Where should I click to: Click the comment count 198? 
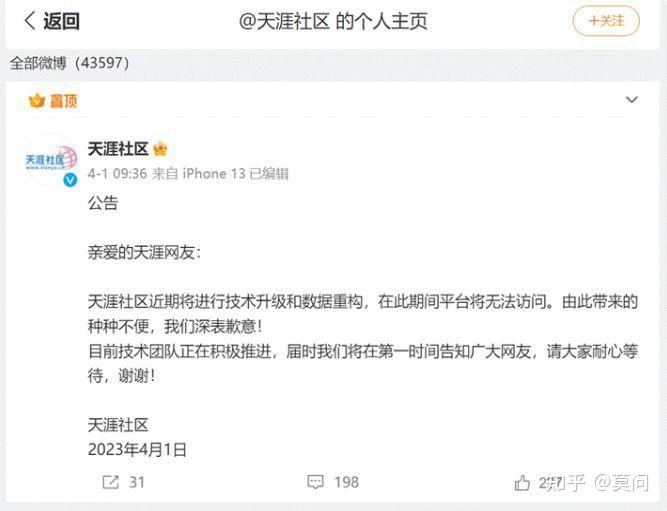346,482
